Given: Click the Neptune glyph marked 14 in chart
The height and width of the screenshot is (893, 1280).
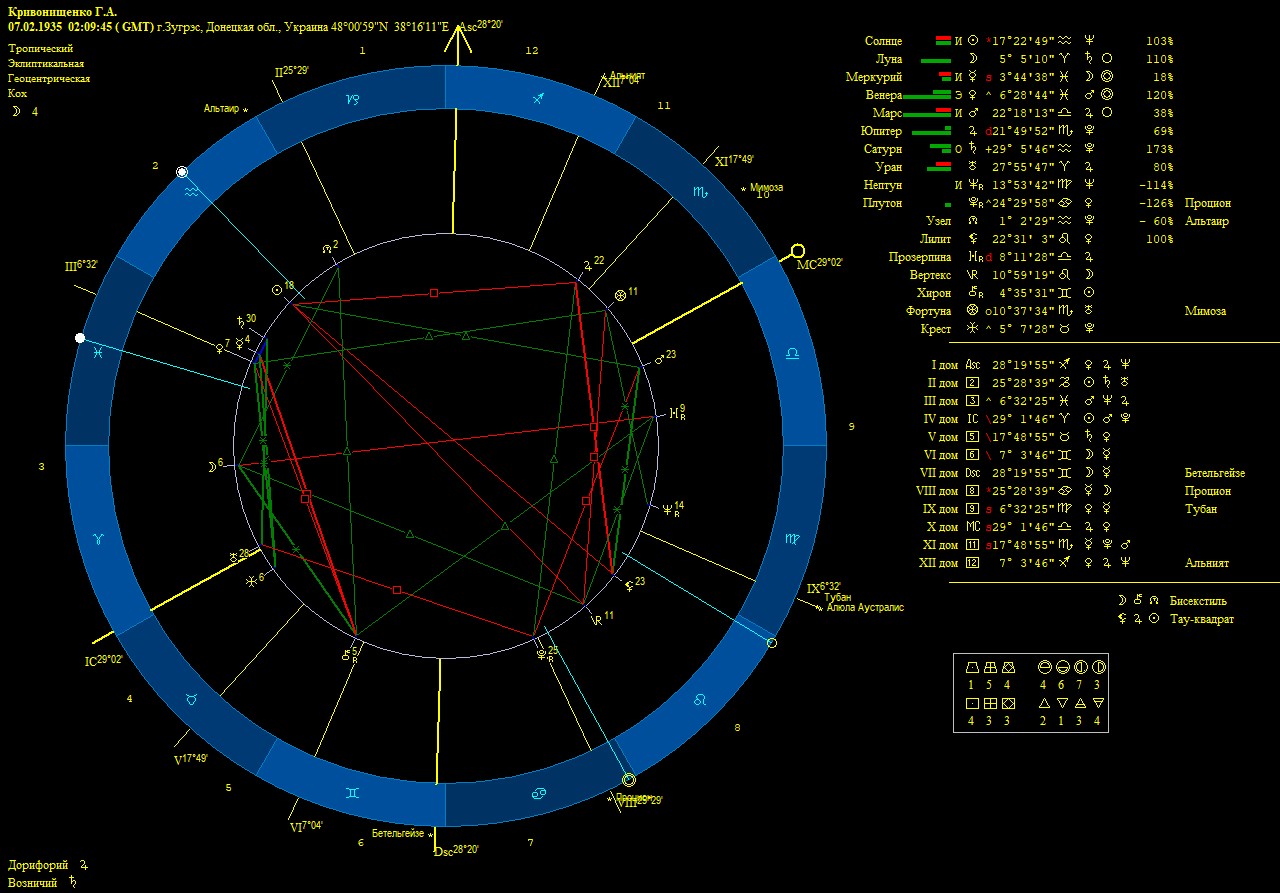Looking at the screenshot, I should click(668, 509).
